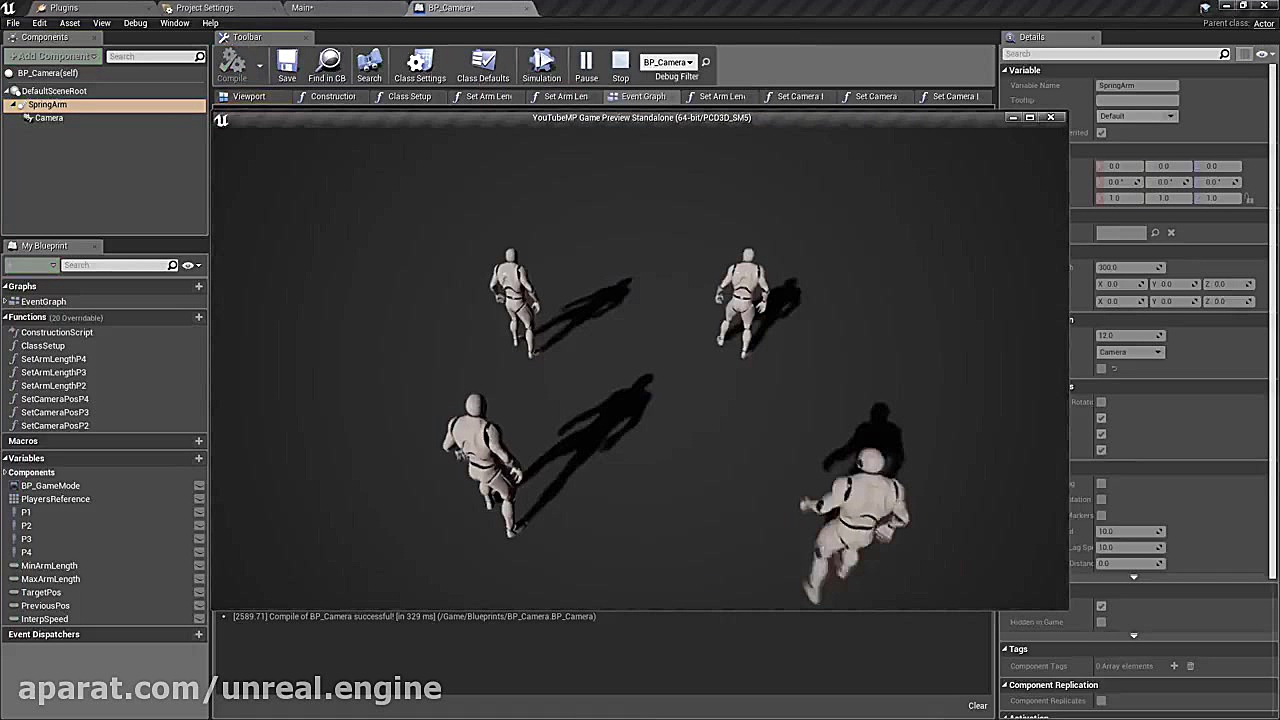Check the checkbox next to Hidden in Game

click(1101, 621)
